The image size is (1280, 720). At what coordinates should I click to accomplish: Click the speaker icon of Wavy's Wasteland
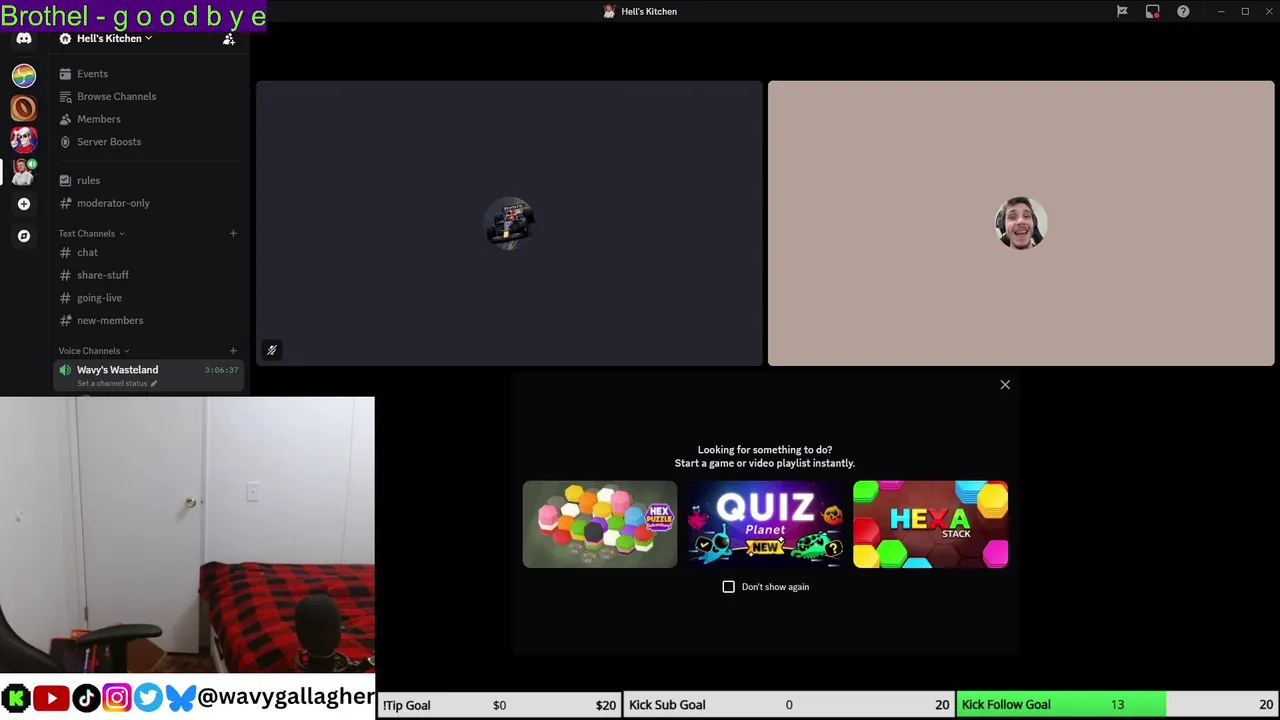point(65,370)
